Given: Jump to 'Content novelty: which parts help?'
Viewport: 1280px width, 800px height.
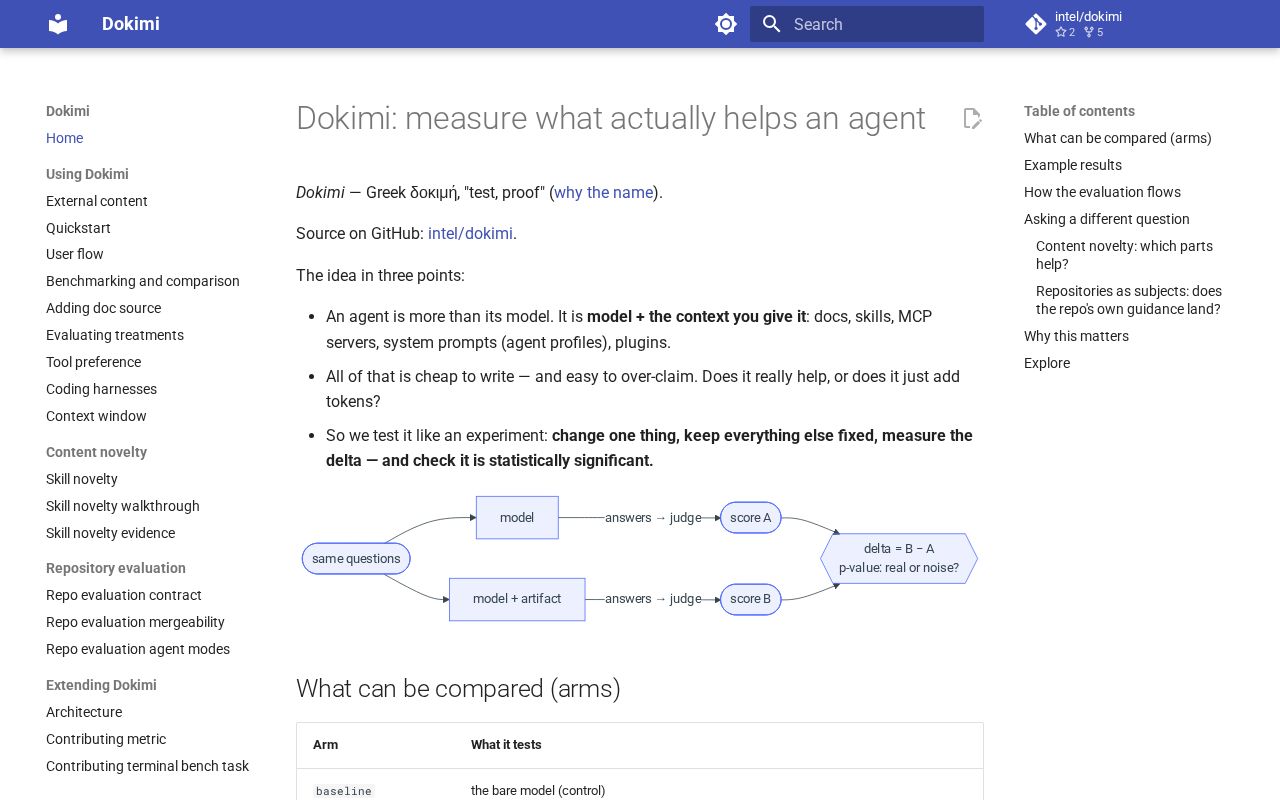Looking at the screenshot, I should click(x=1124, y=255).
